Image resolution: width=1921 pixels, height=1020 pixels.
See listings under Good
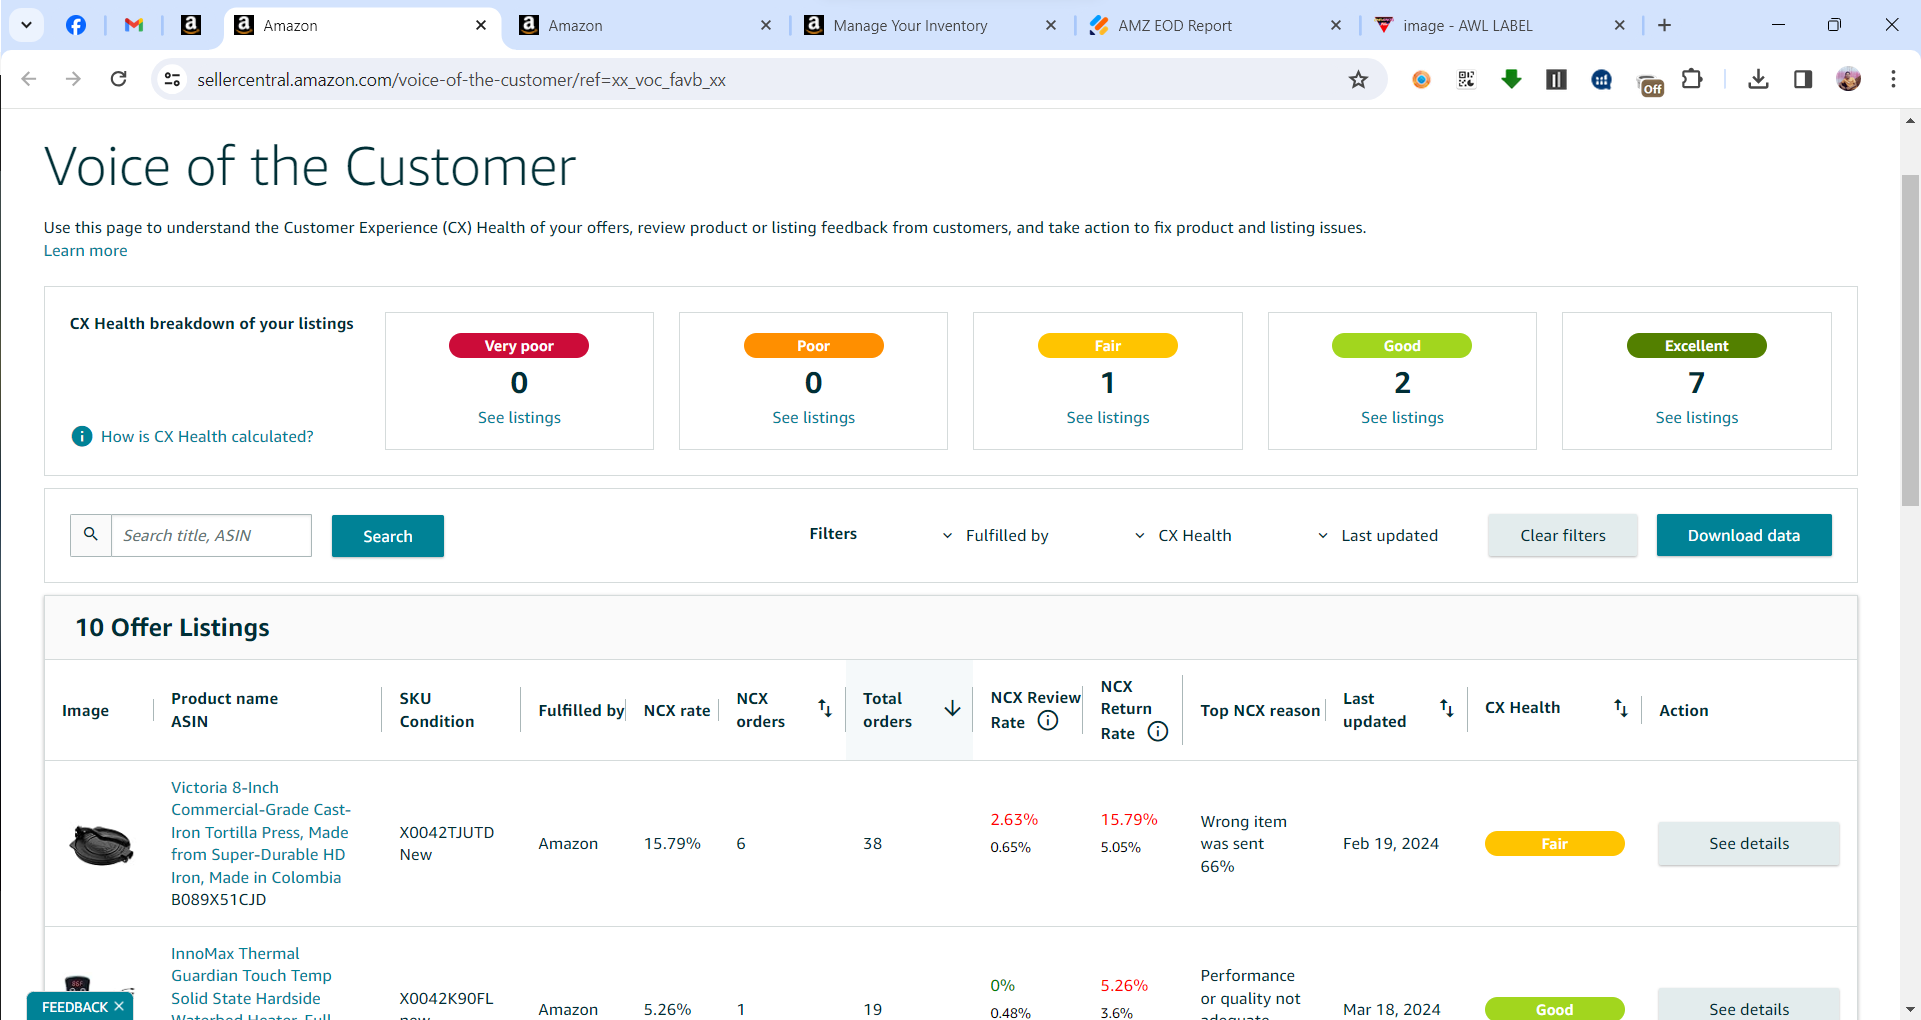point(1402,418)
